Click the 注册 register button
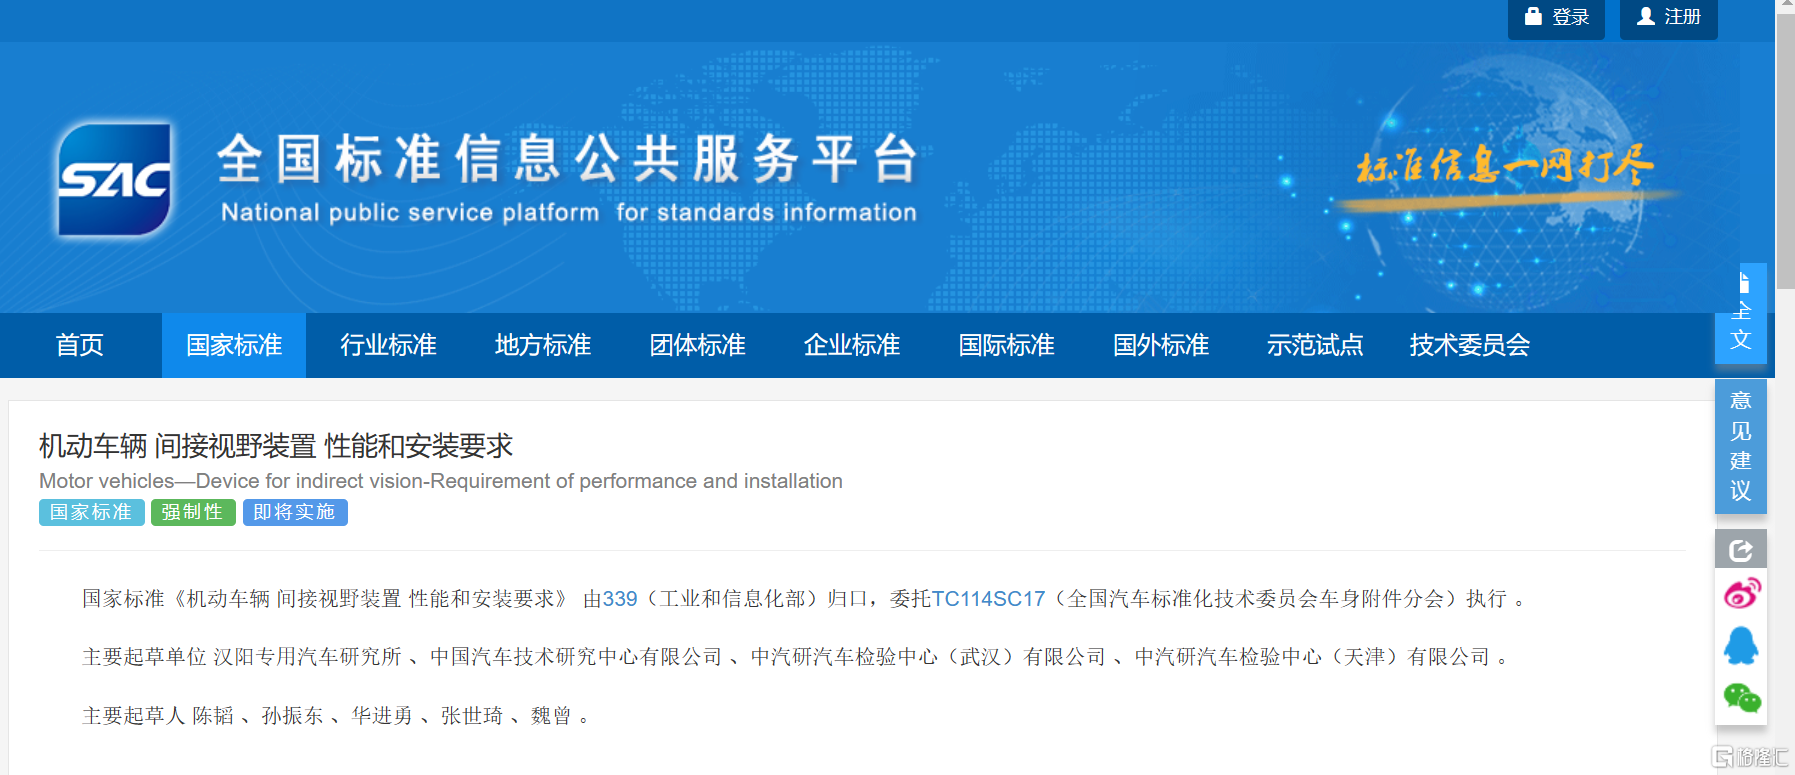Image resolution: width=1795 pixels, height=775 pixels. (x=1669, y=18)
